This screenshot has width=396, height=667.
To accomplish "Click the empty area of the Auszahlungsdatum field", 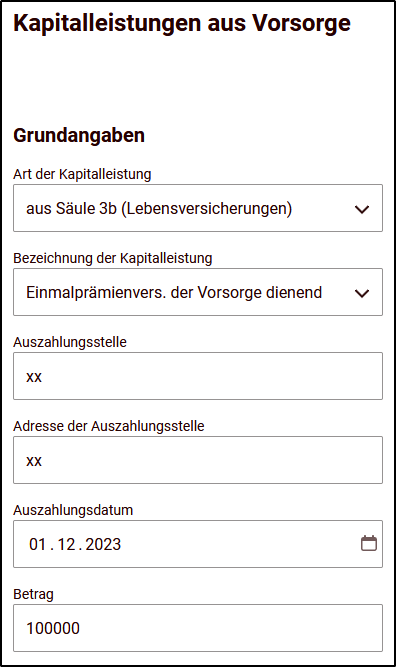I will 238,544.
